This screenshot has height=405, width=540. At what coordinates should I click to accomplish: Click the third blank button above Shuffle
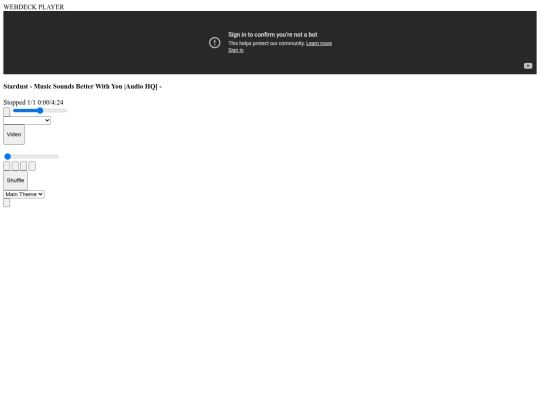point(23,166)
